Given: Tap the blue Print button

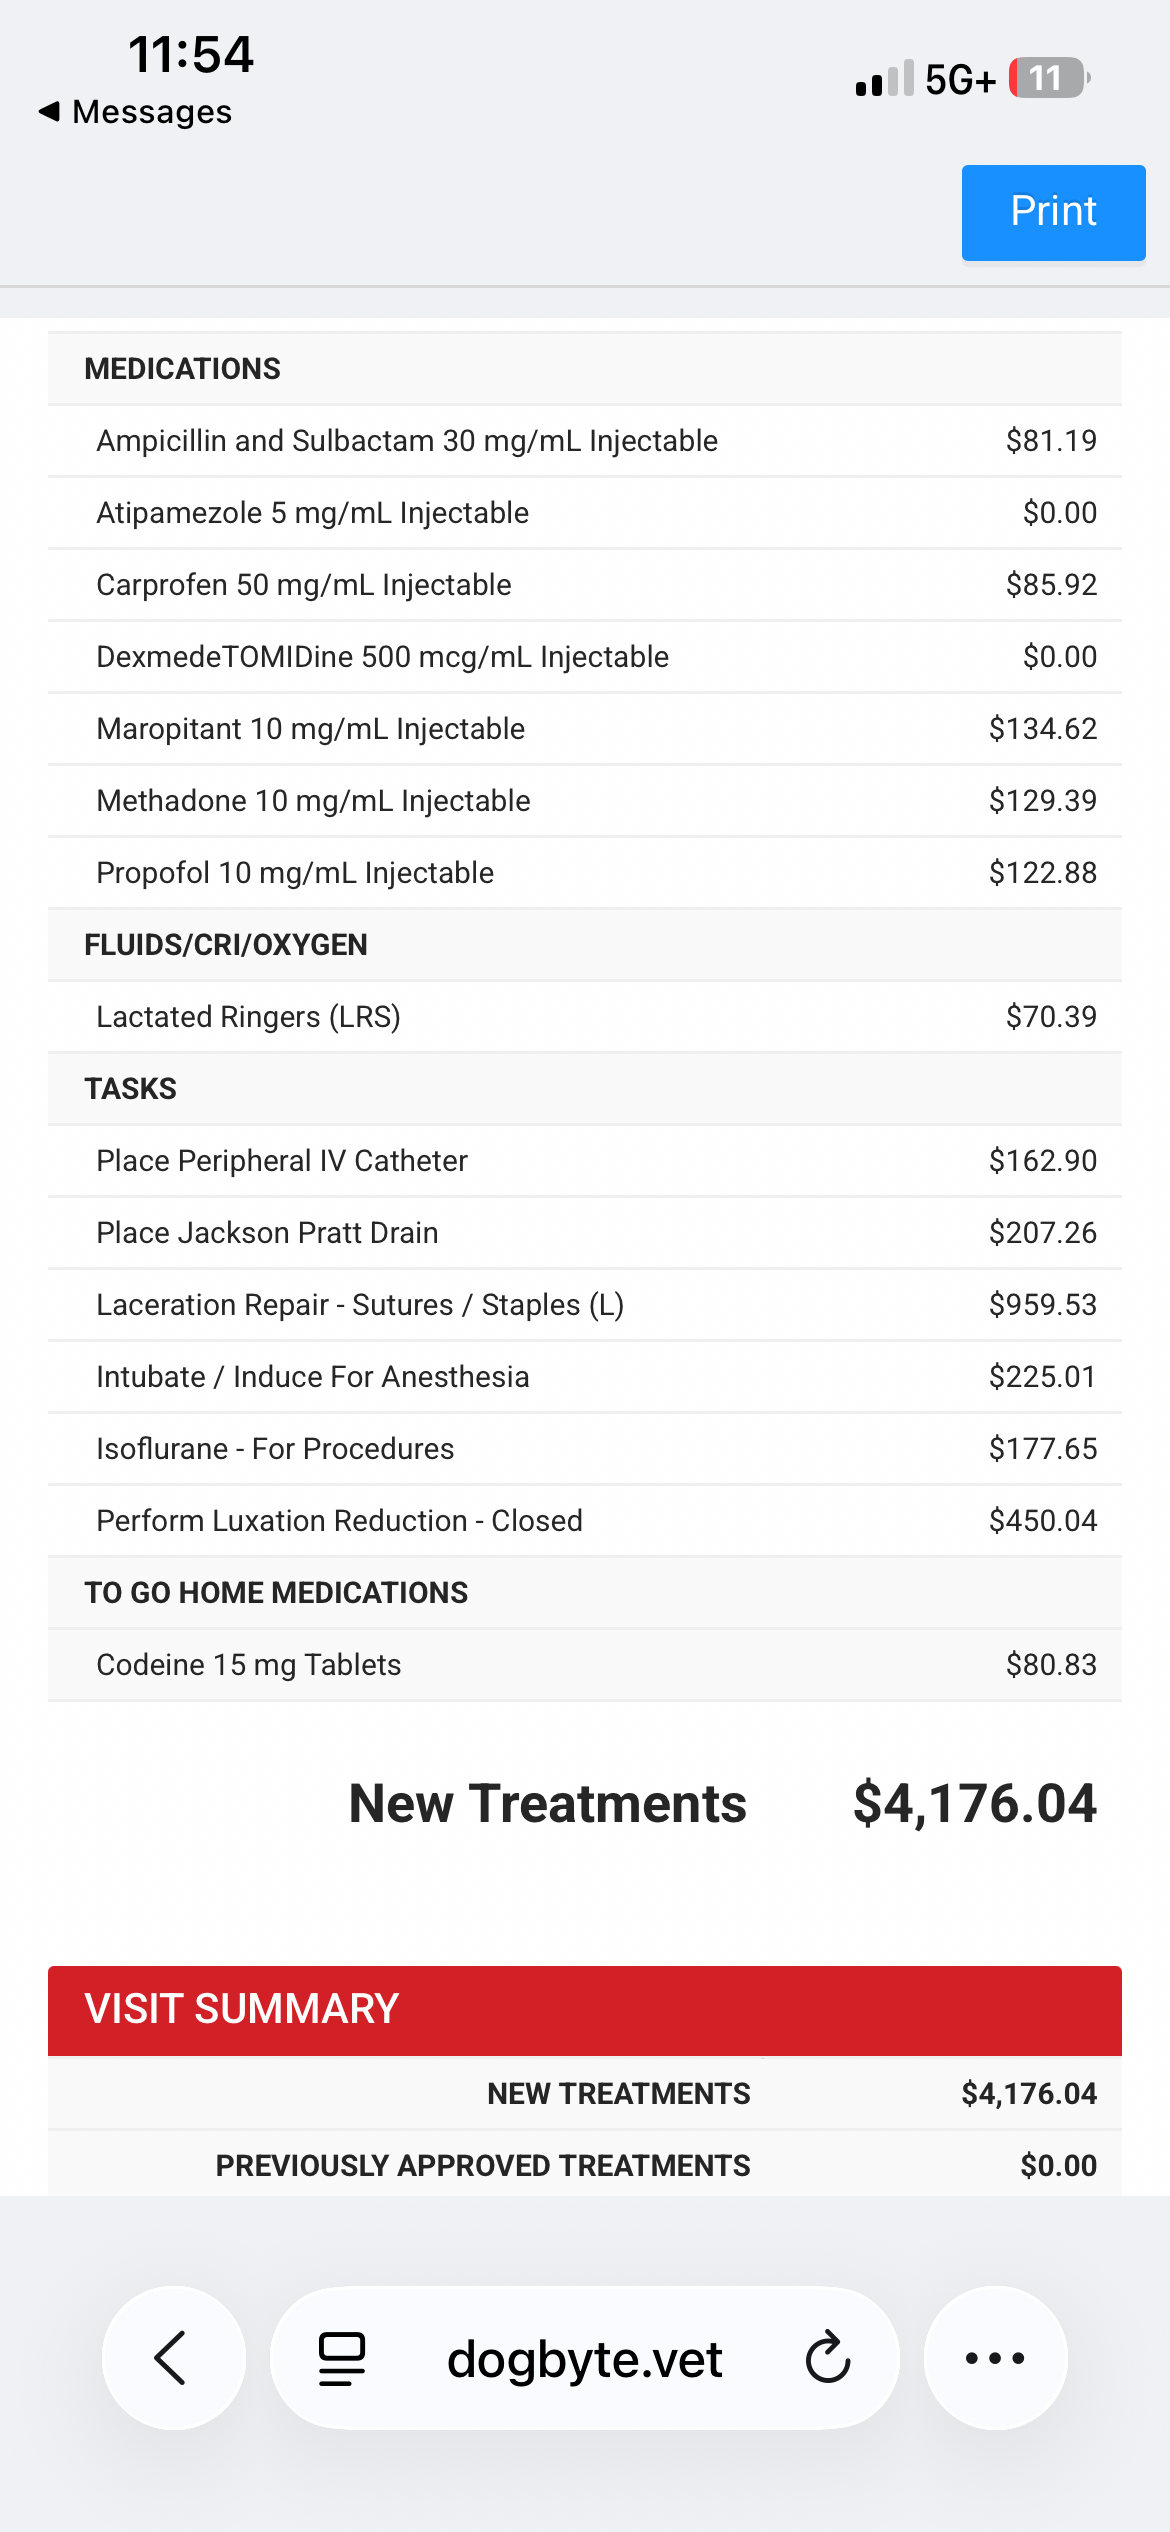Looking at the screenshot, I should point(1053,212).
